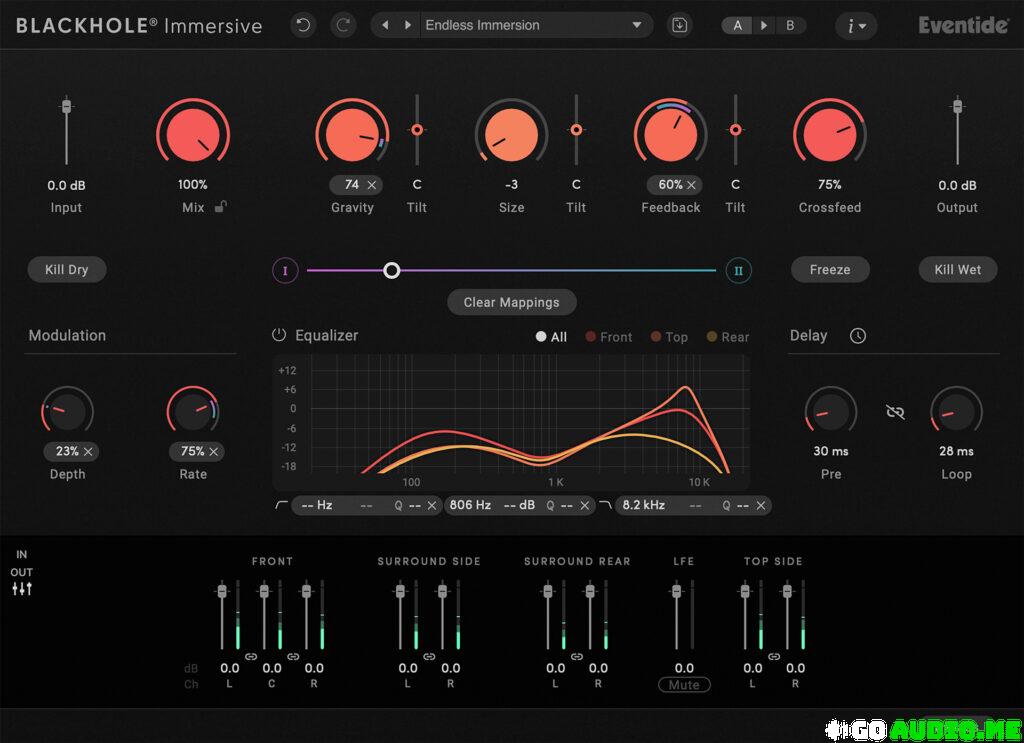The image size is (1024, 743).
Task: Select the high-cut filter shape icon
Action: (x=605, y=505)
